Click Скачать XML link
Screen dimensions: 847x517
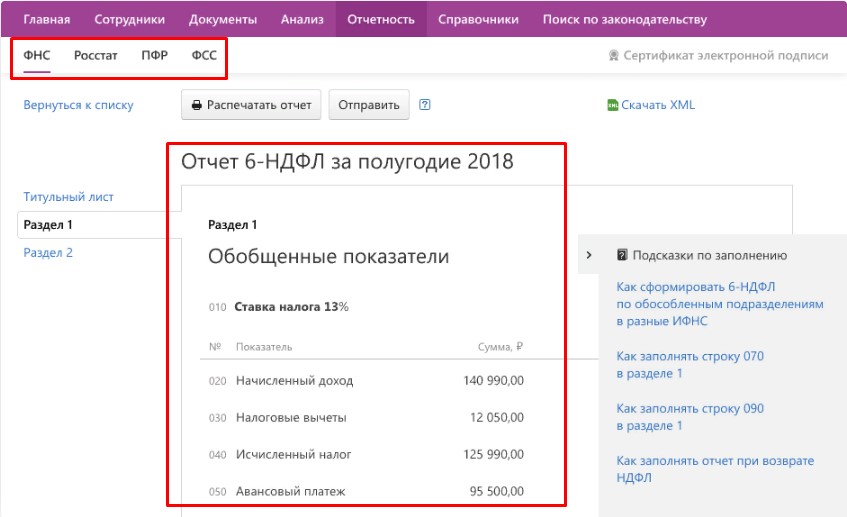(x=658, y=105)
